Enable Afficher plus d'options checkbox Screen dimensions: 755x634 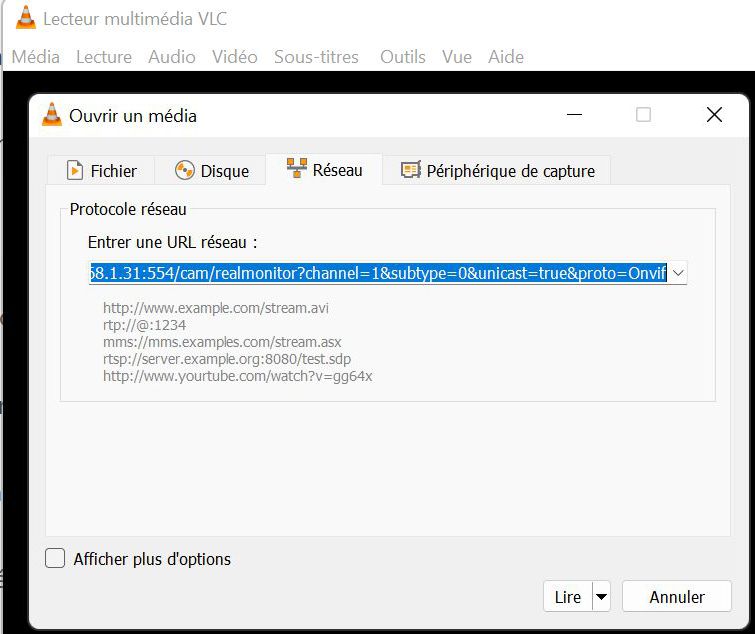55,558
